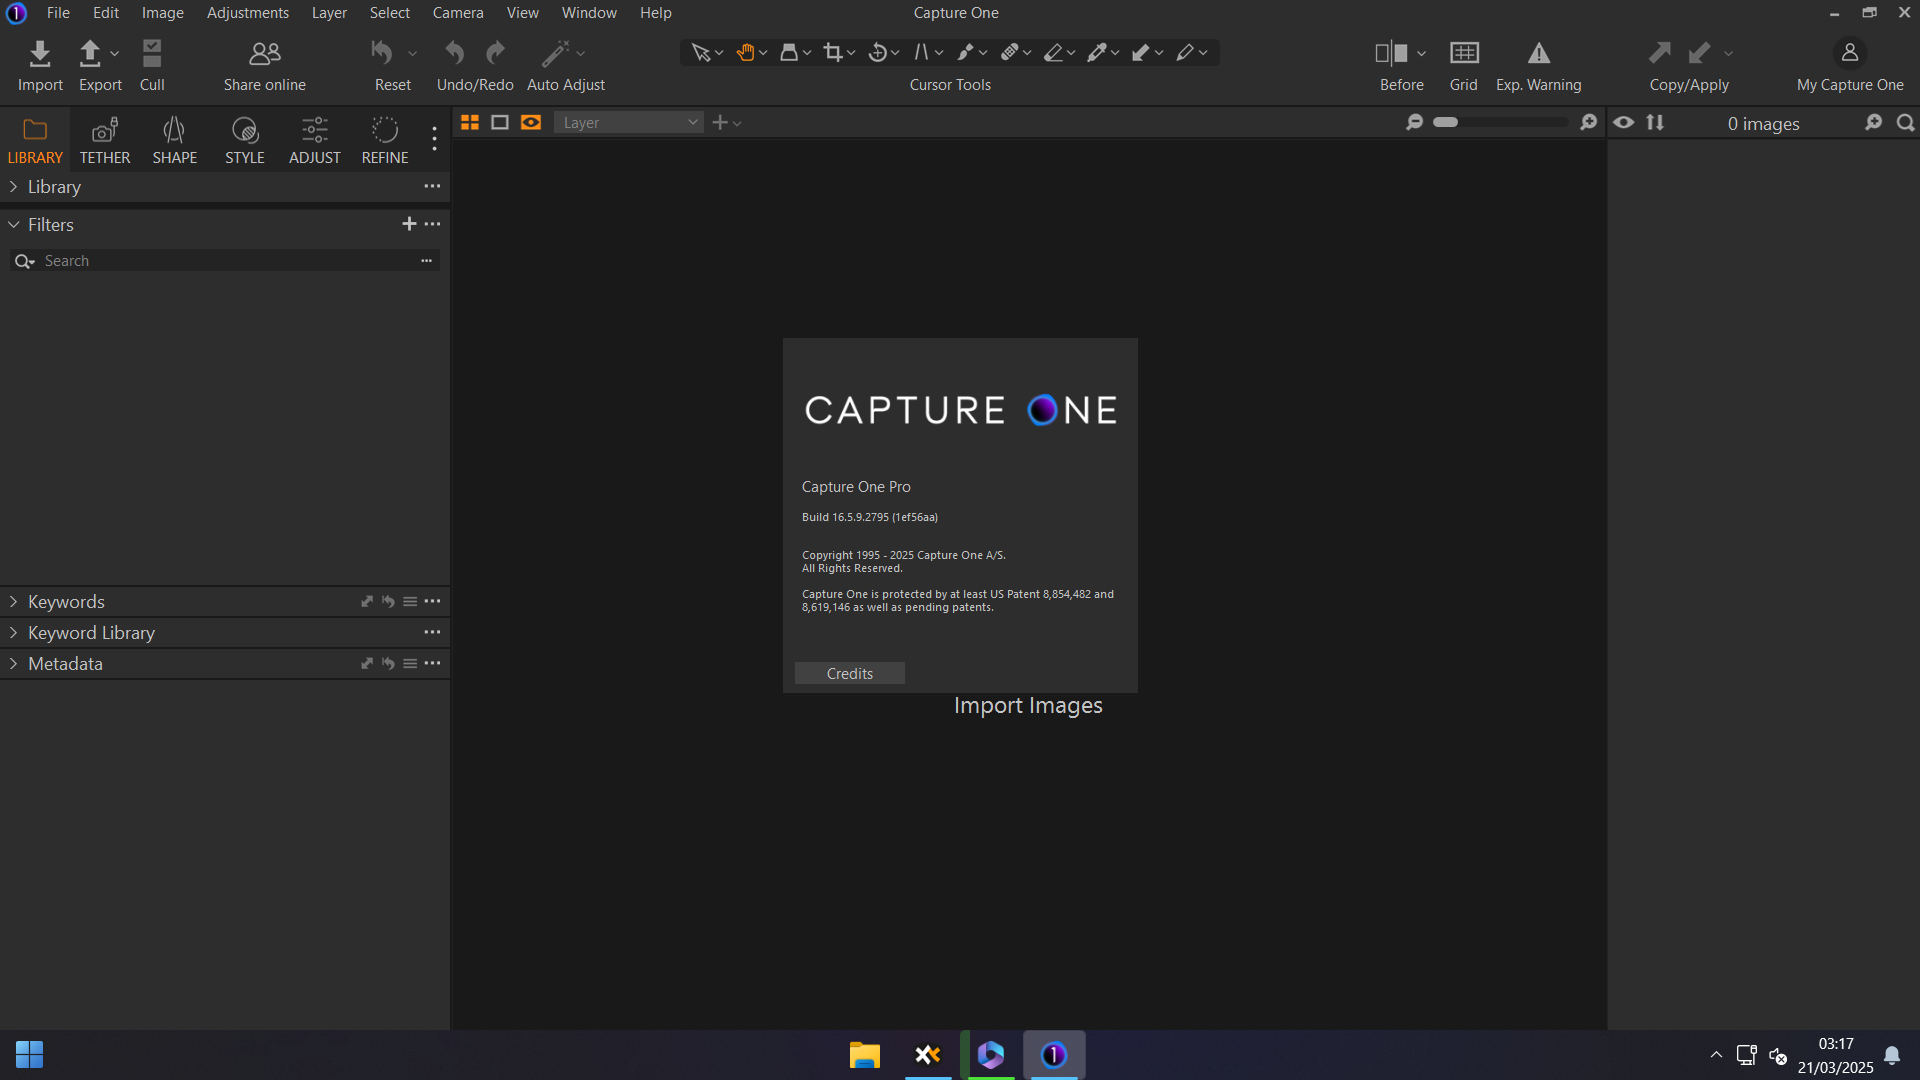The image size is (1920, 1080).
Task: Select the Crop cursor tool
Action: pos(833,53)
